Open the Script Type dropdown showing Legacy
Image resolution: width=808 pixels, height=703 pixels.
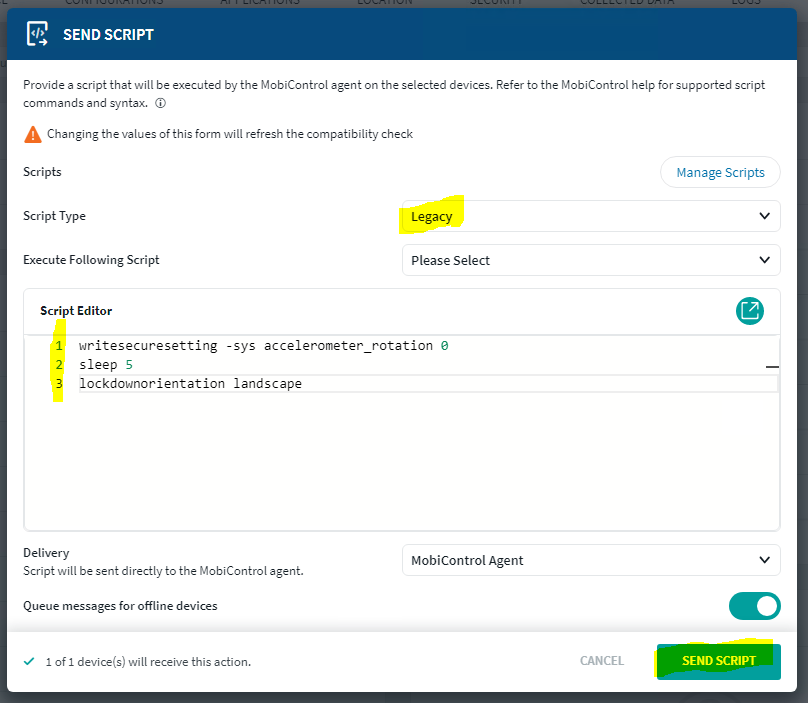[590, 216]
